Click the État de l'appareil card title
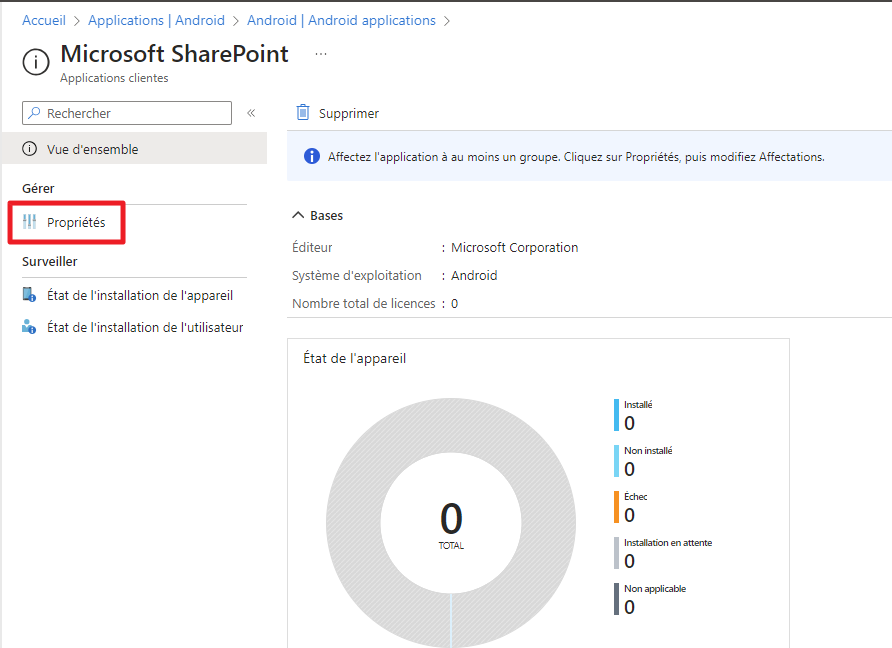 click(354, 358)
